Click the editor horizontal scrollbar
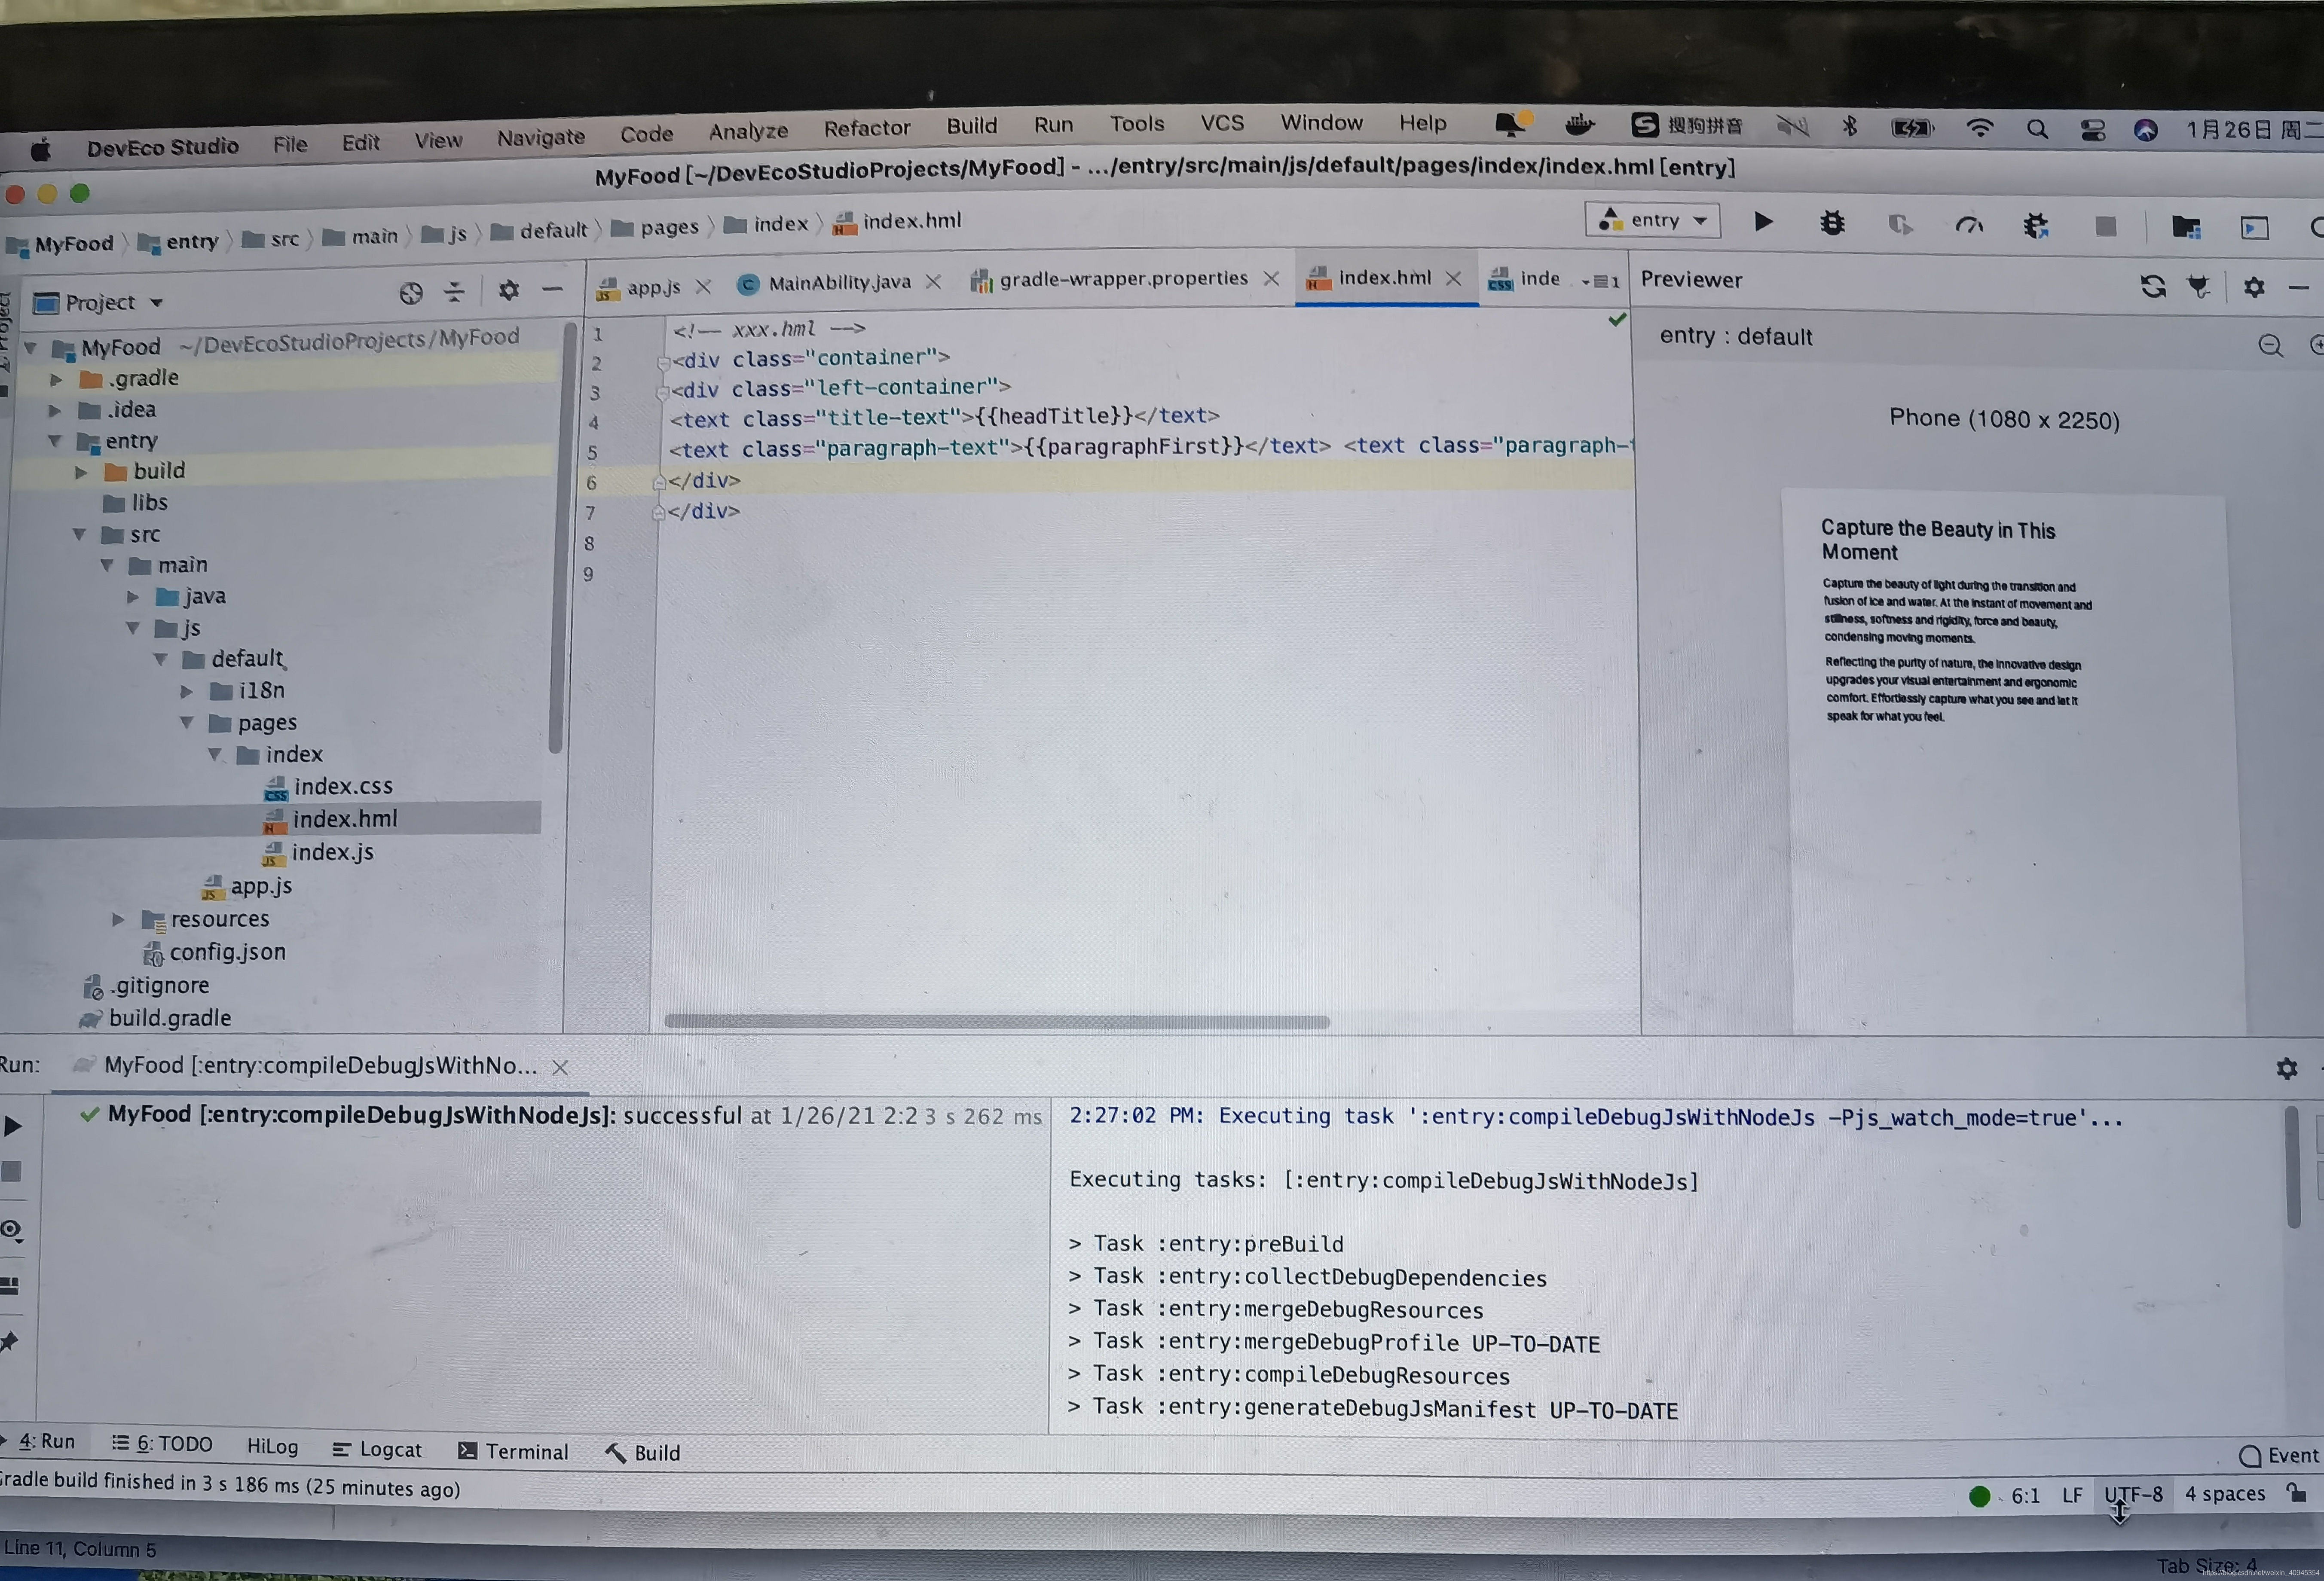The width and height of the screenshot is (2324, 1581). pyautogui.click(x=996, y=1021)
